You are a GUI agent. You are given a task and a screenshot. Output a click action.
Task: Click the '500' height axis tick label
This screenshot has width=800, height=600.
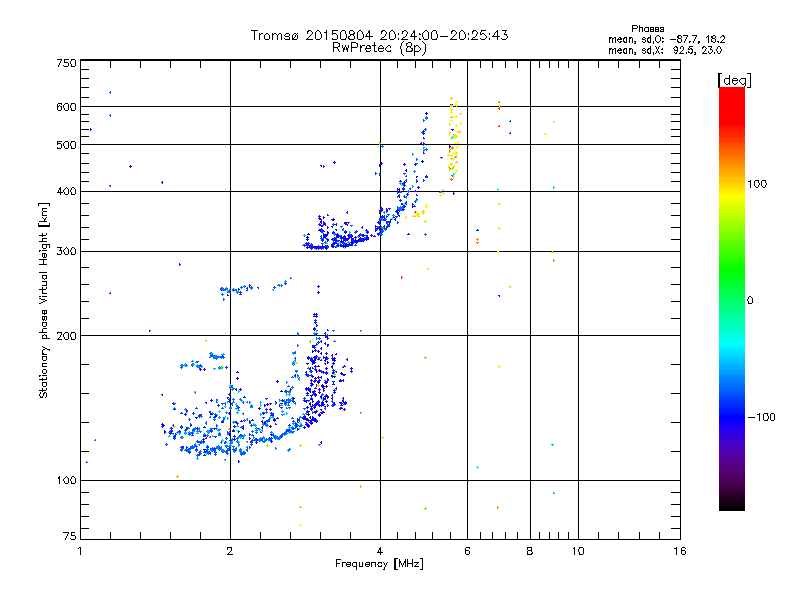click(67, 145)
